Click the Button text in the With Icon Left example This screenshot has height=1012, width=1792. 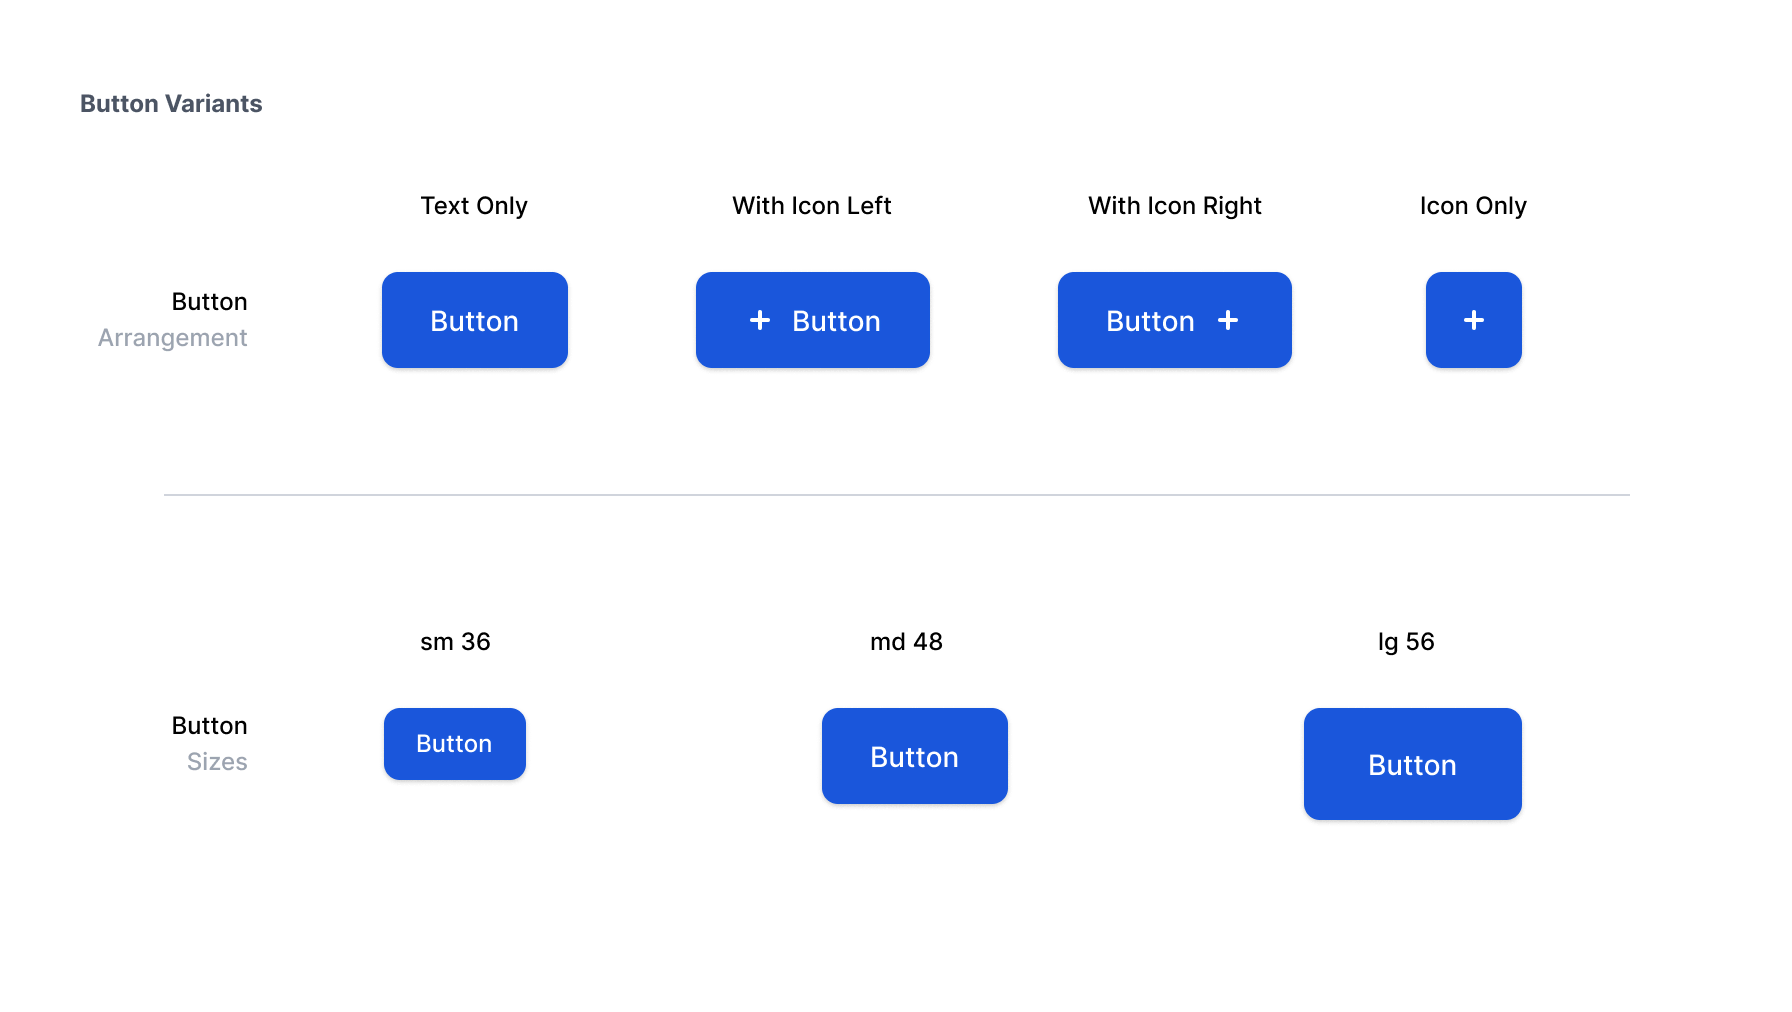[x=836, y=321]
